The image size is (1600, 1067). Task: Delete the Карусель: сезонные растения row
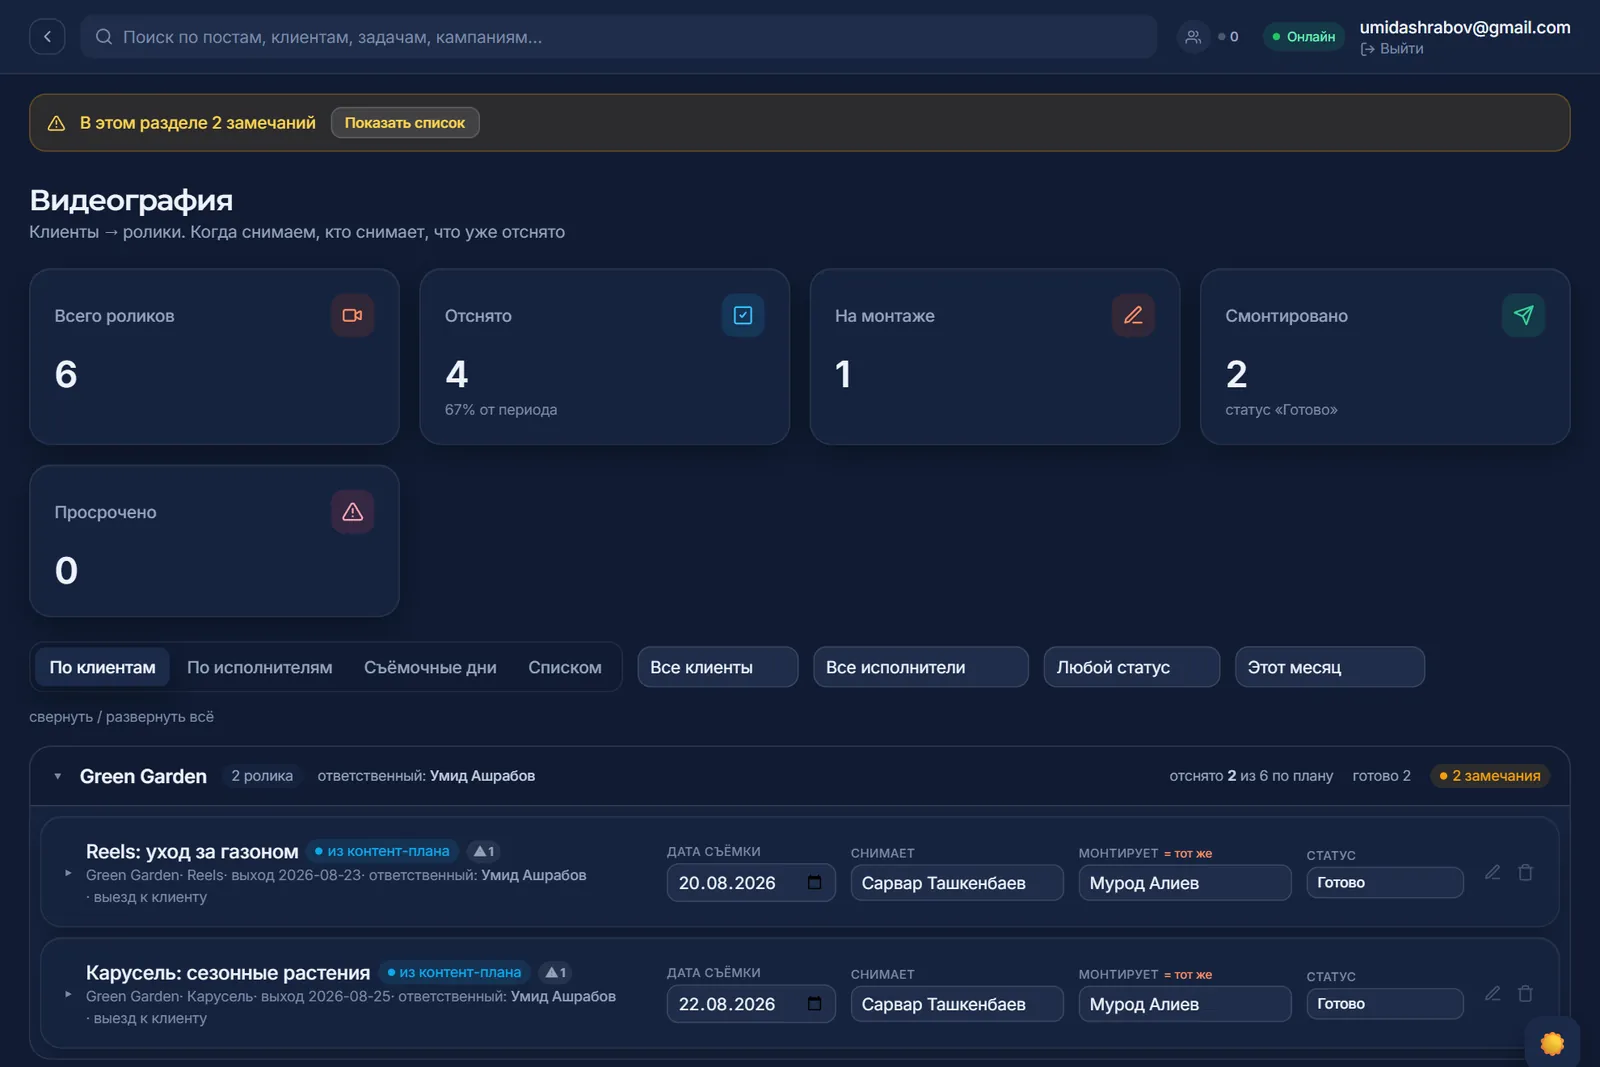(x=1525, y=993)
